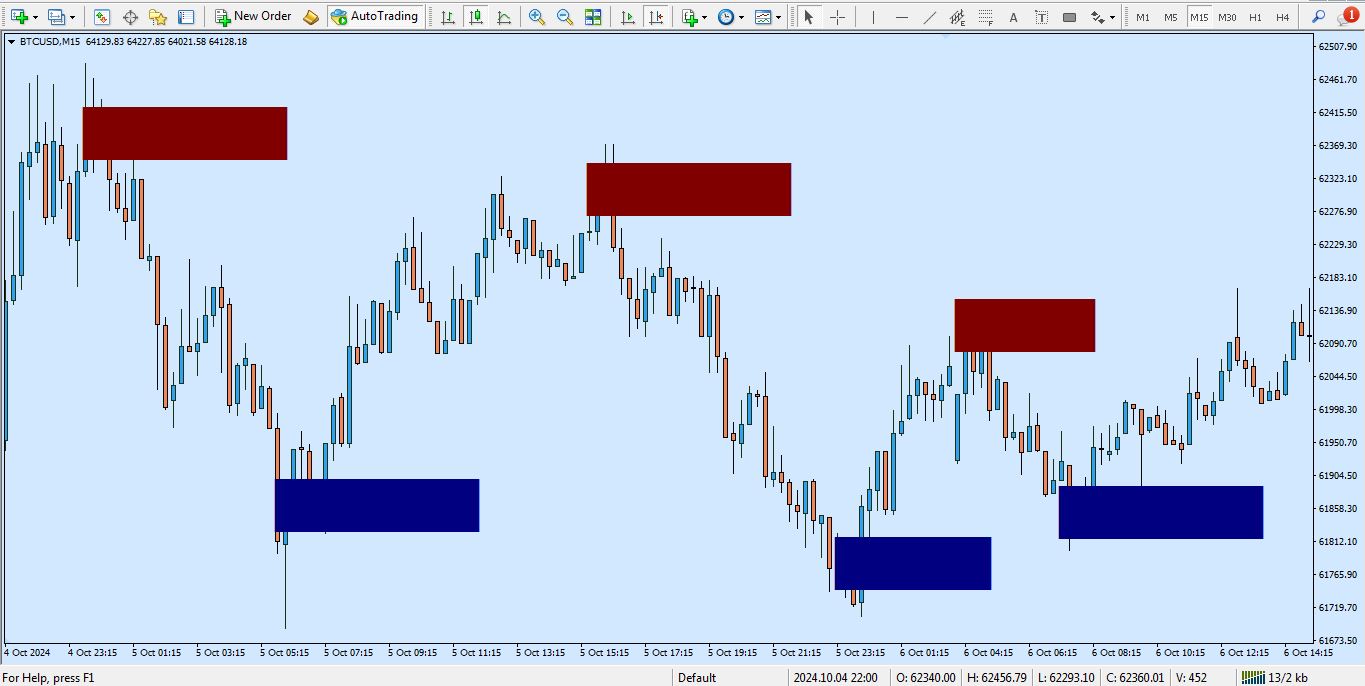1365x686 pixels.
Task: Switch chart to line chart style
Action: pyautogui.click(x=504, y=17)
